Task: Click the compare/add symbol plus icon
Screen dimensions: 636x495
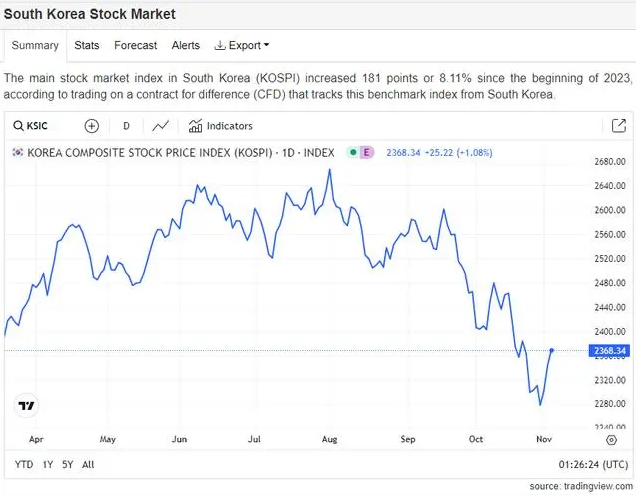Action: pyautogui.click(x=92, y=126)
